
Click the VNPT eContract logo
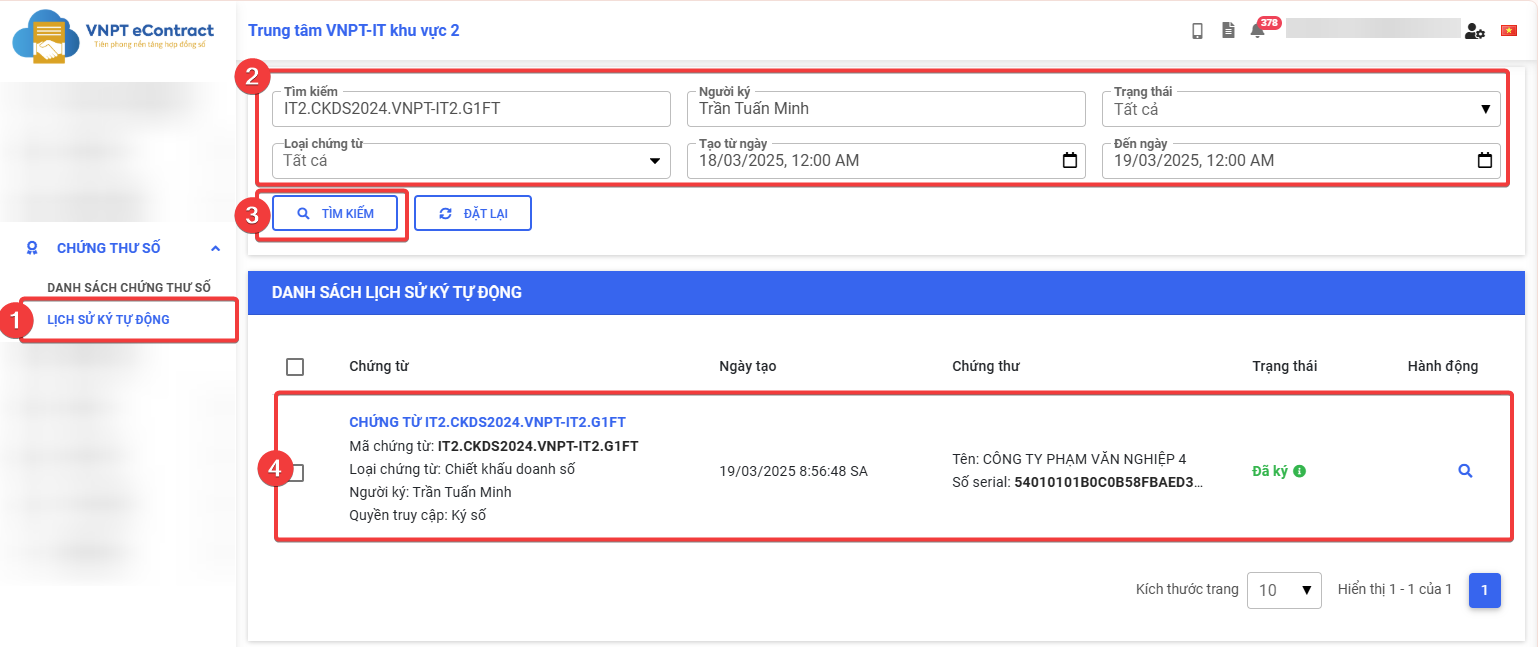tap(113, 37)
